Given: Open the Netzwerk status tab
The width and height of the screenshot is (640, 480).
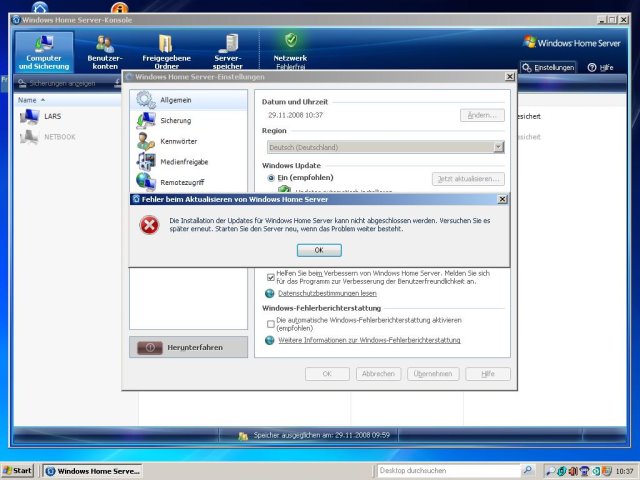Looking at the screenshot, I should coord(290,52).
